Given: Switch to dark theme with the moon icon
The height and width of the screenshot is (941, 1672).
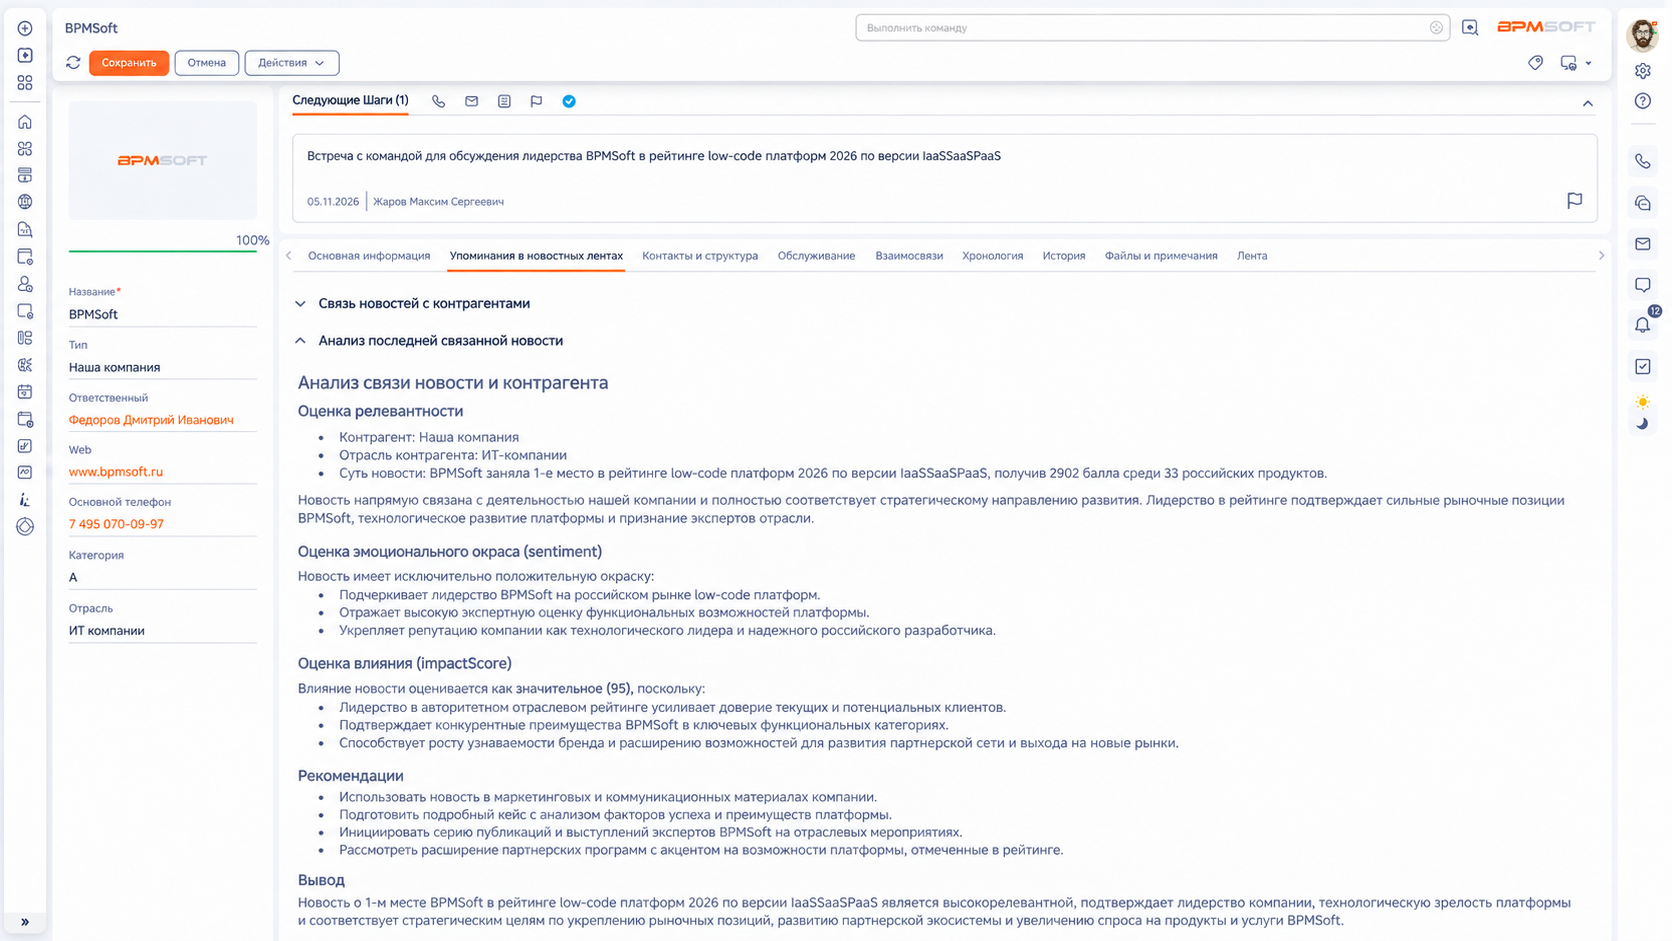Looking at the screenshot, I should tap(1643, 424).
